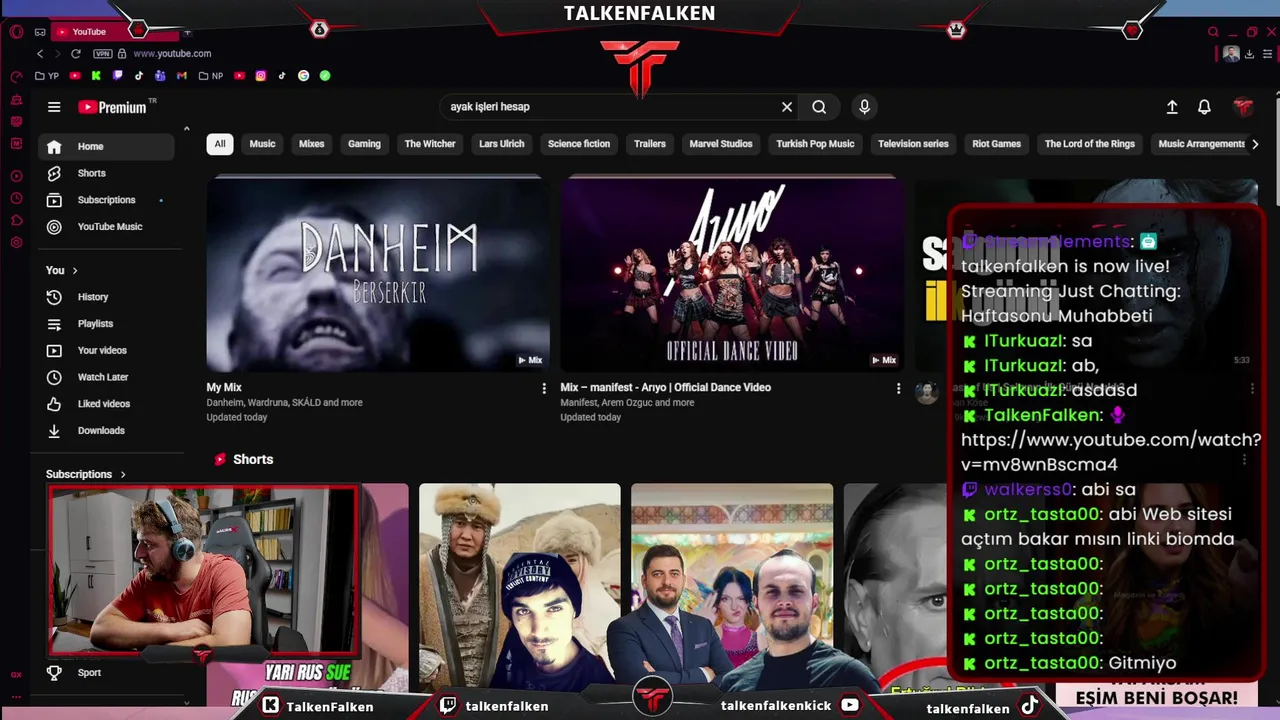Clear the search text with the X

point(787,107)
